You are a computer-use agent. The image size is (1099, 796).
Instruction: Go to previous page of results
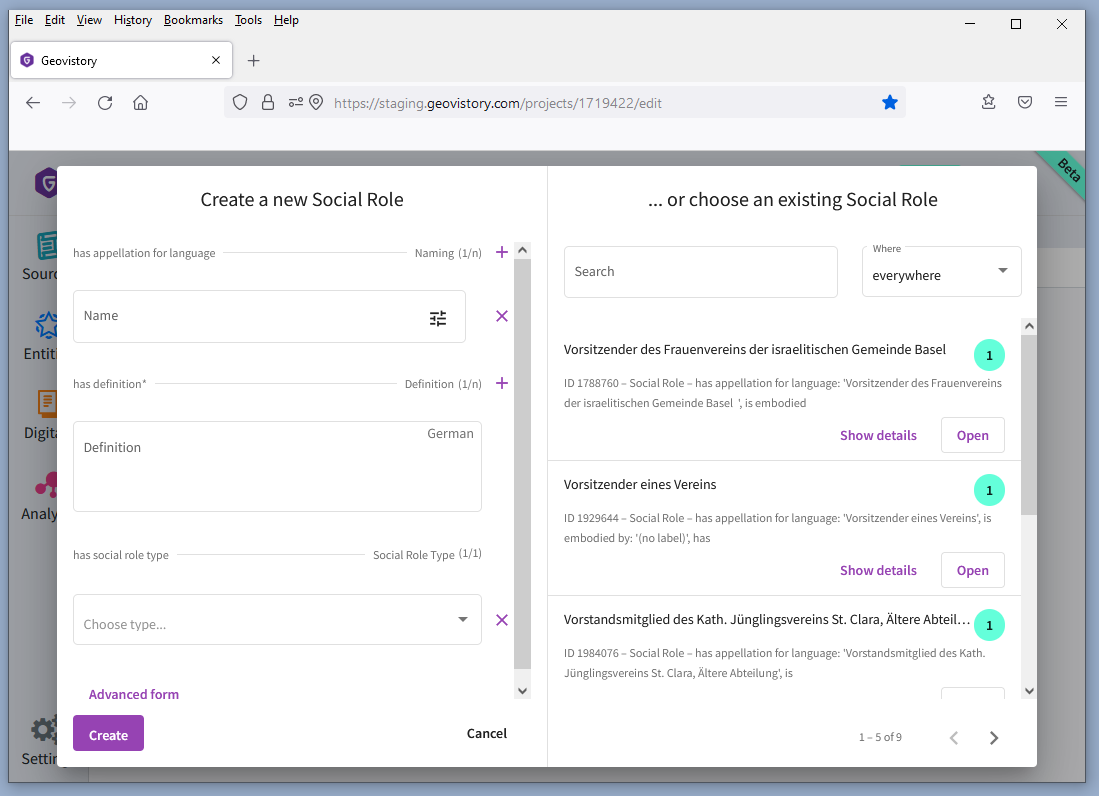coord(954,738)
